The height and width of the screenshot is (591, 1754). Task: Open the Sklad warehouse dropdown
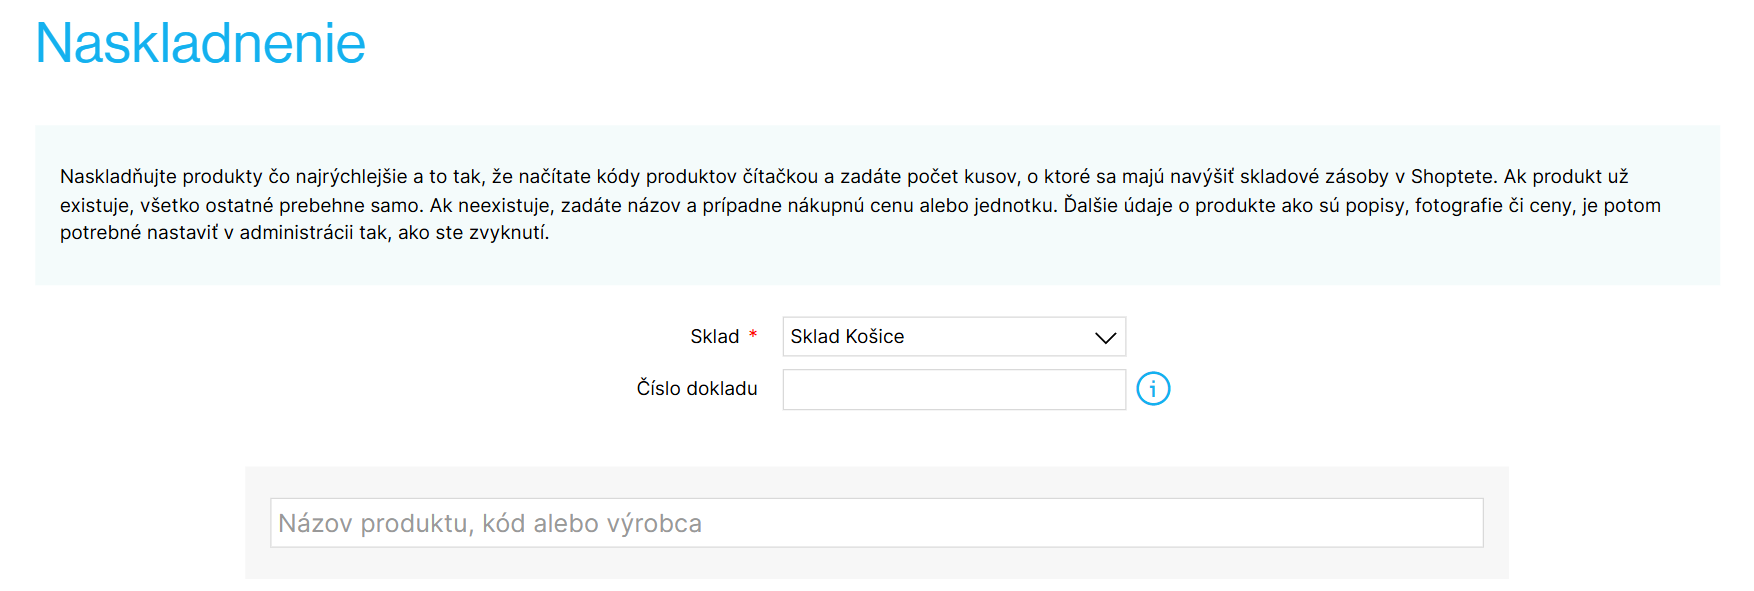pos(954,337)
